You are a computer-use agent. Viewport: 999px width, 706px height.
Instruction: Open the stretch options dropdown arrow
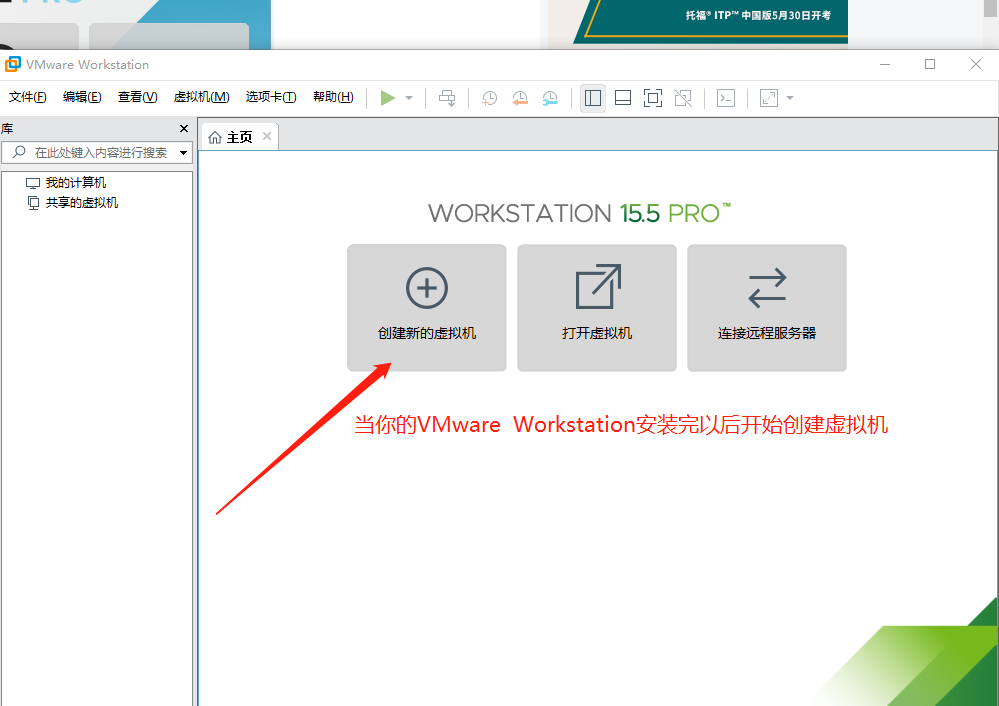790,98
